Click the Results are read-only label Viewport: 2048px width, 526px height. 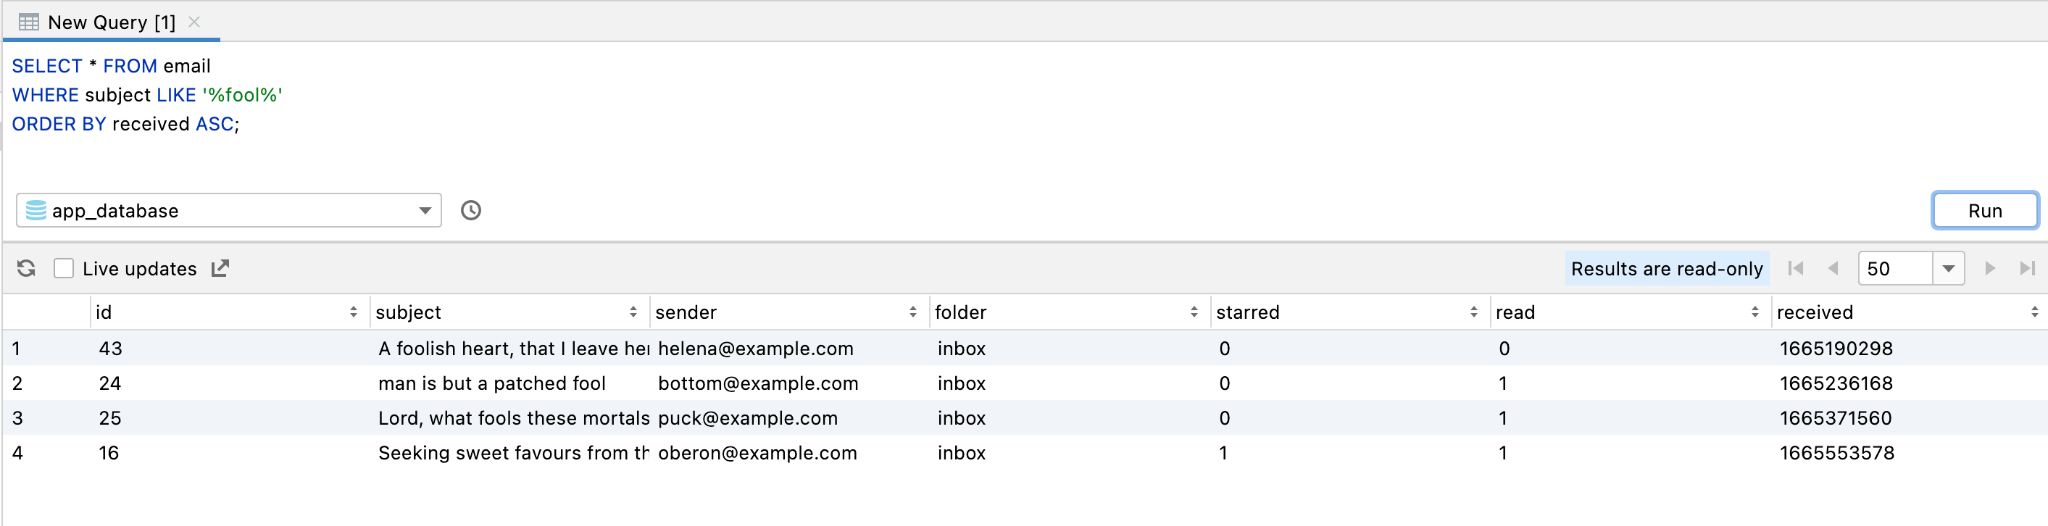(1666, 268)
